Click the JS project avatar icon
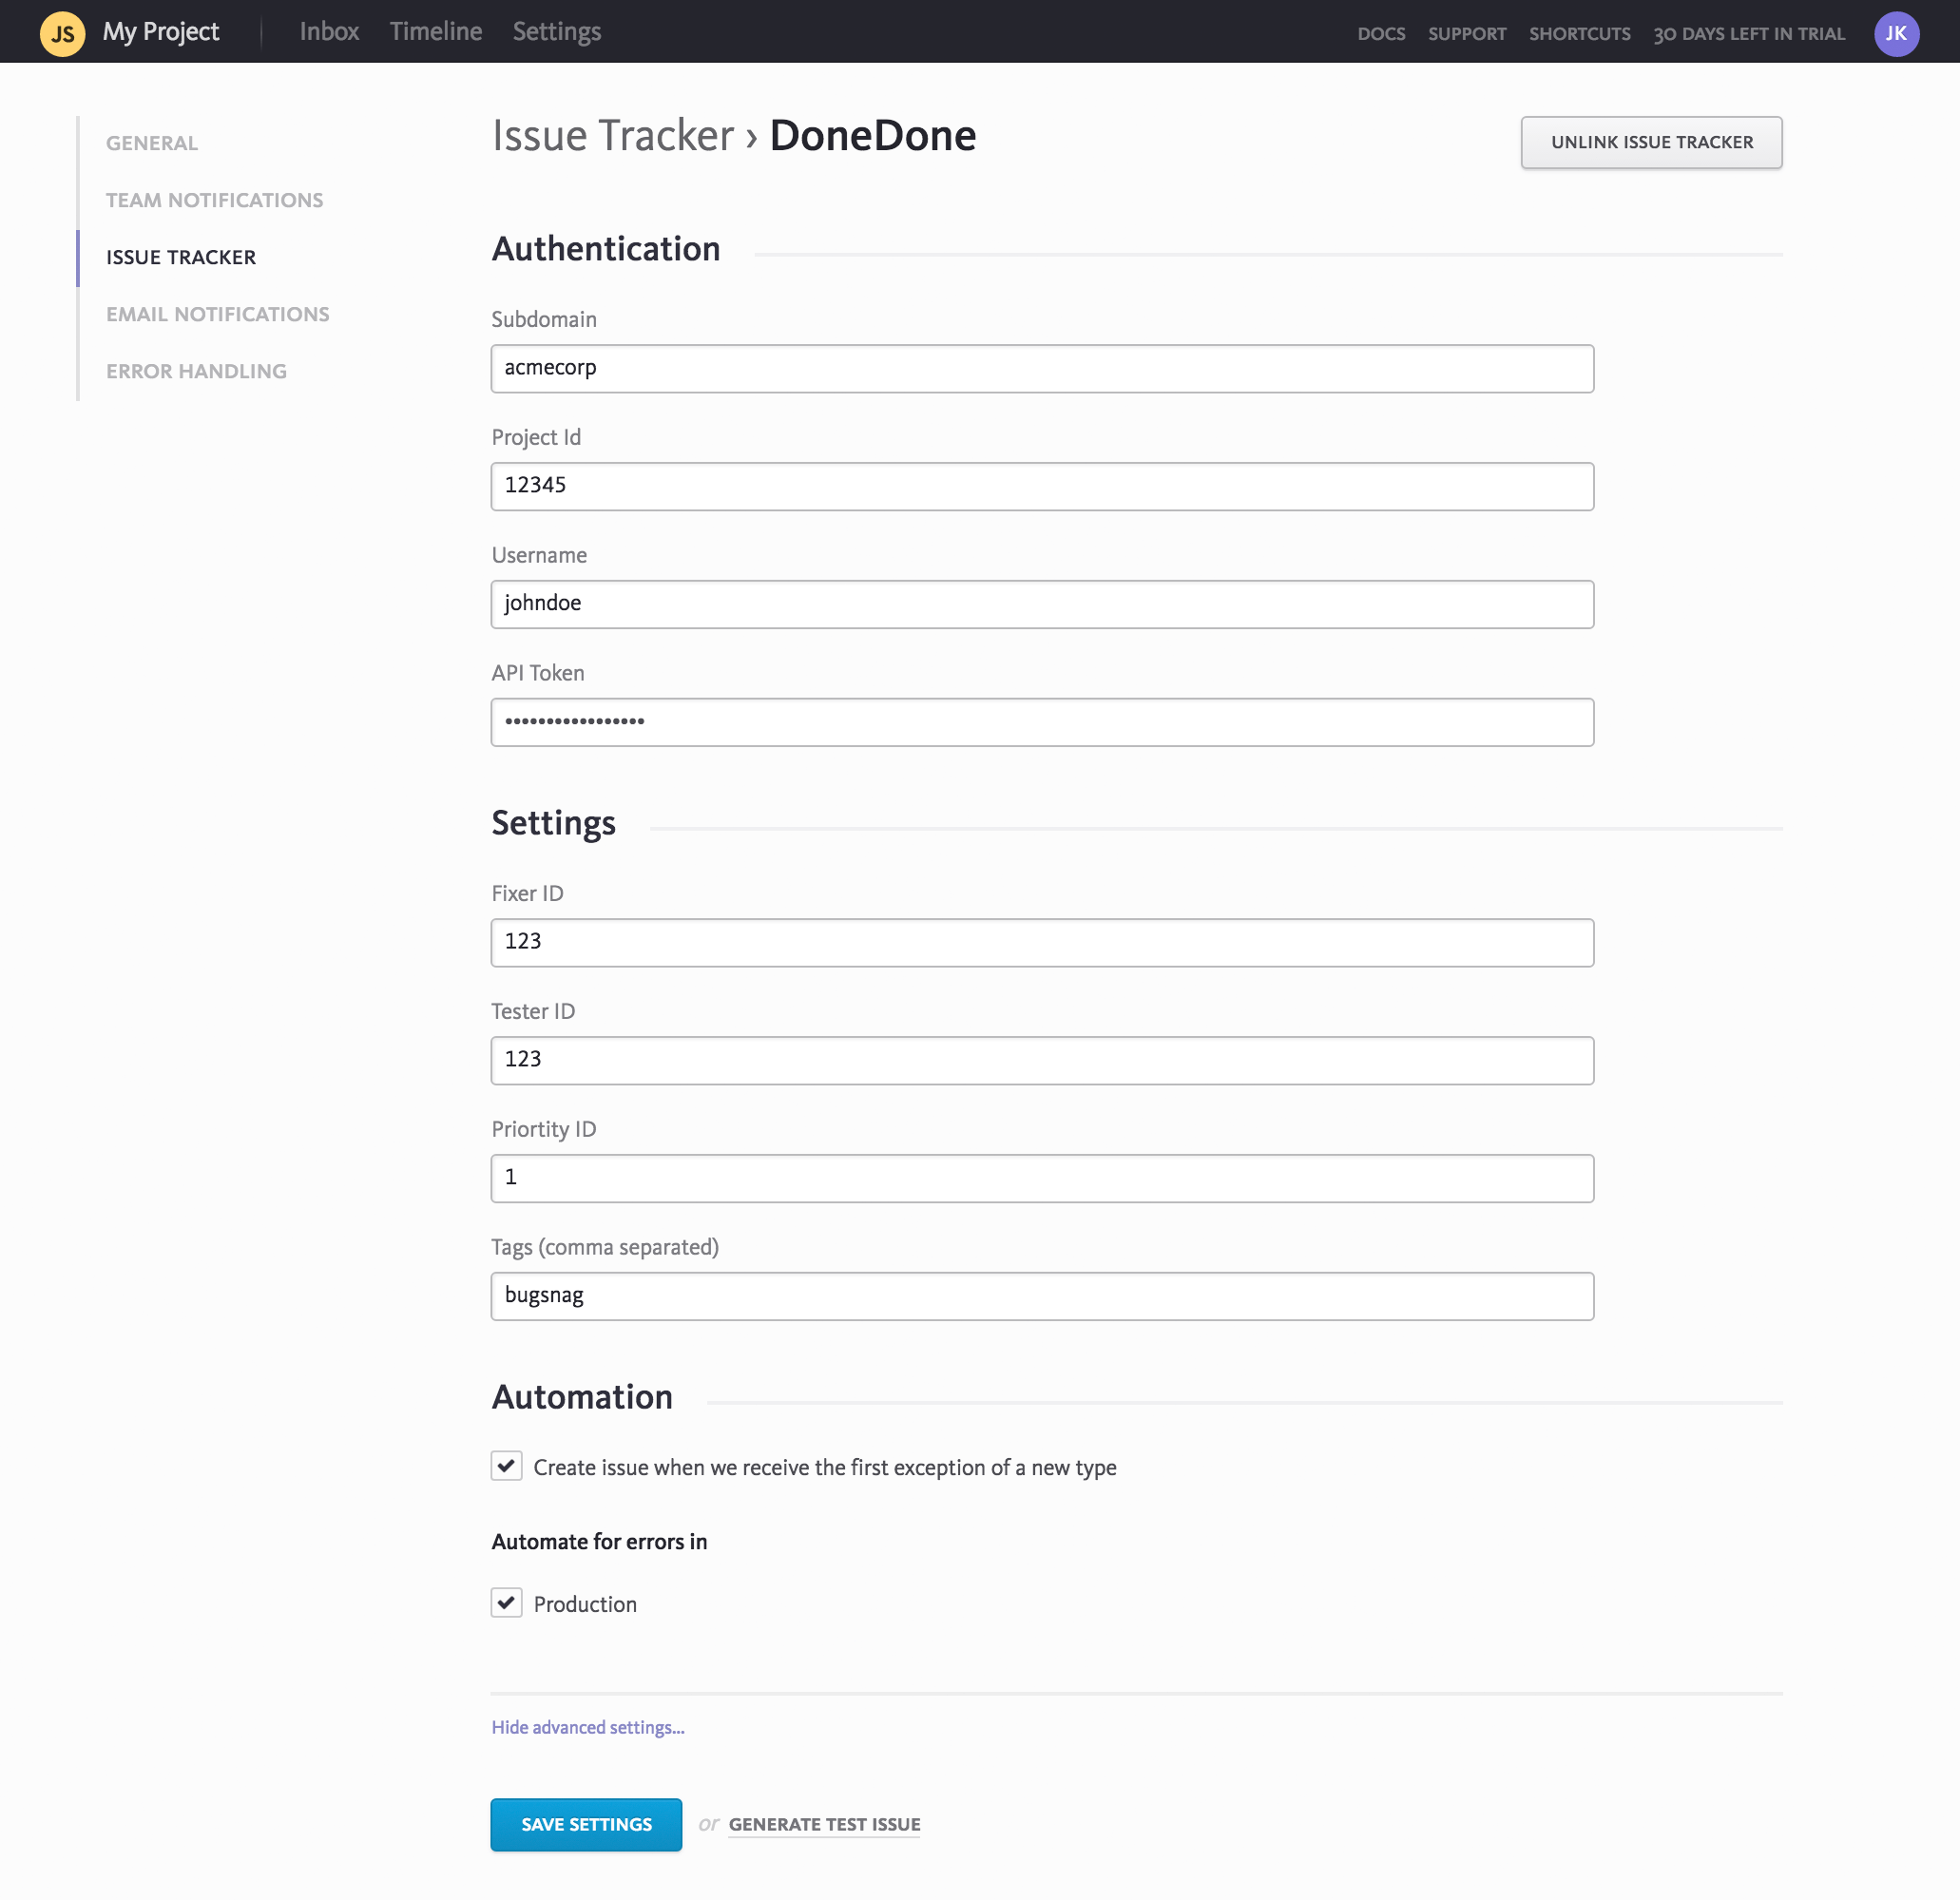The width and height of the screenshot is (1960, 1900). [x=61, y=32]
